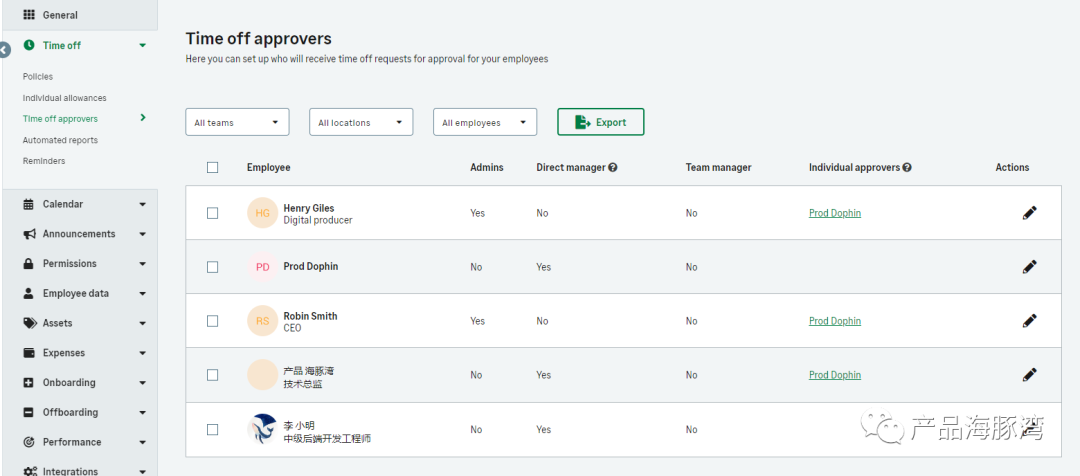The image size is (1080, 476).
Task: Click the pencil edit icon for Henry Giles
Action: click(1029, 213)
